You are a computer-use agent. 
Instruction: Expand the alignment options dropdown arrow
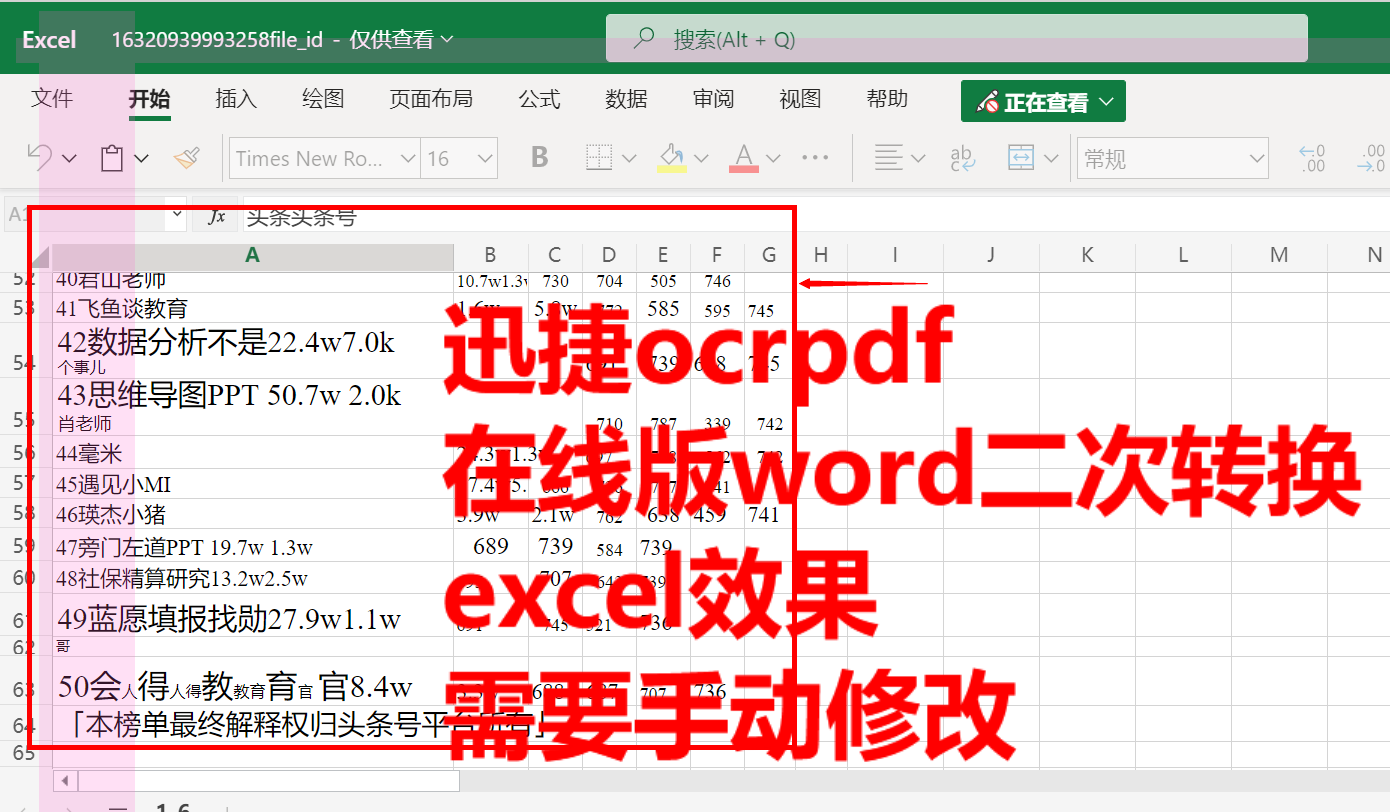(x=918, y=158)
